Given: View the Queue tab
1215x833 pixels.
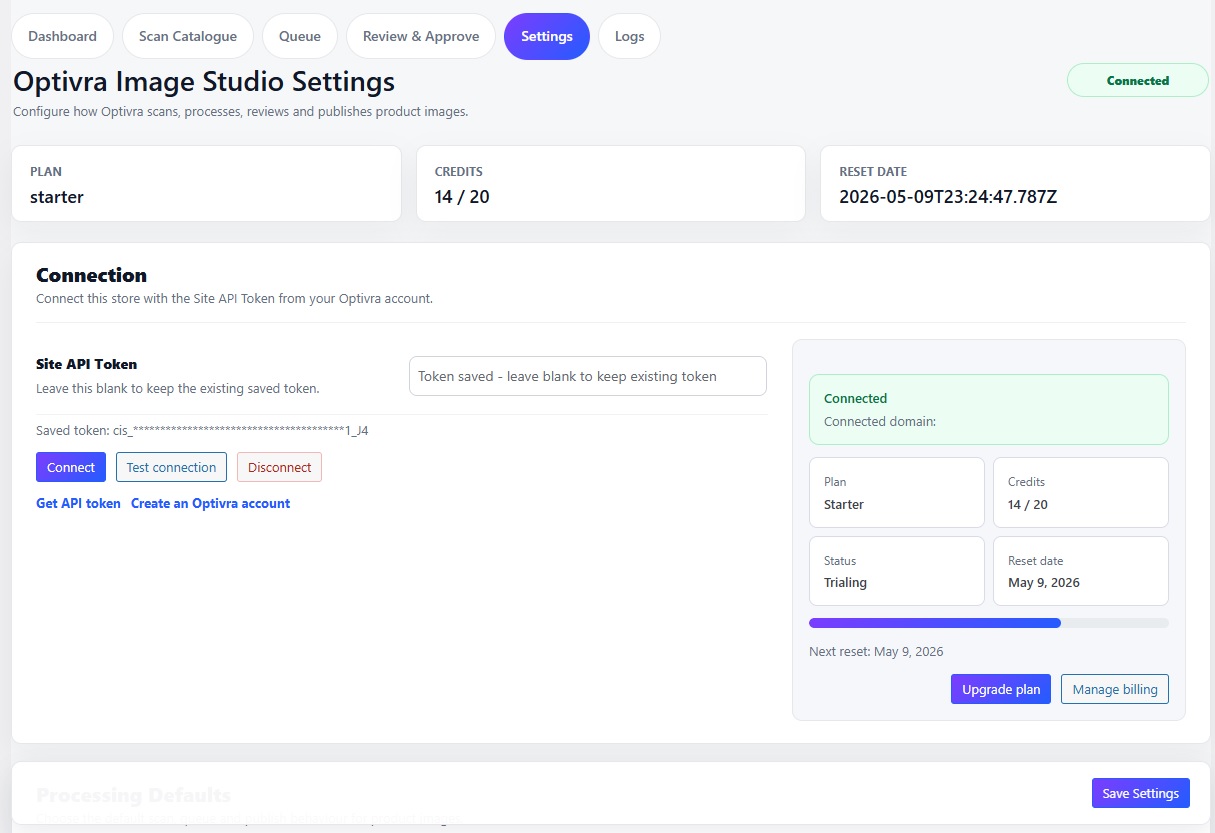Looking at the screenshot, I should (x=299, y=36).
